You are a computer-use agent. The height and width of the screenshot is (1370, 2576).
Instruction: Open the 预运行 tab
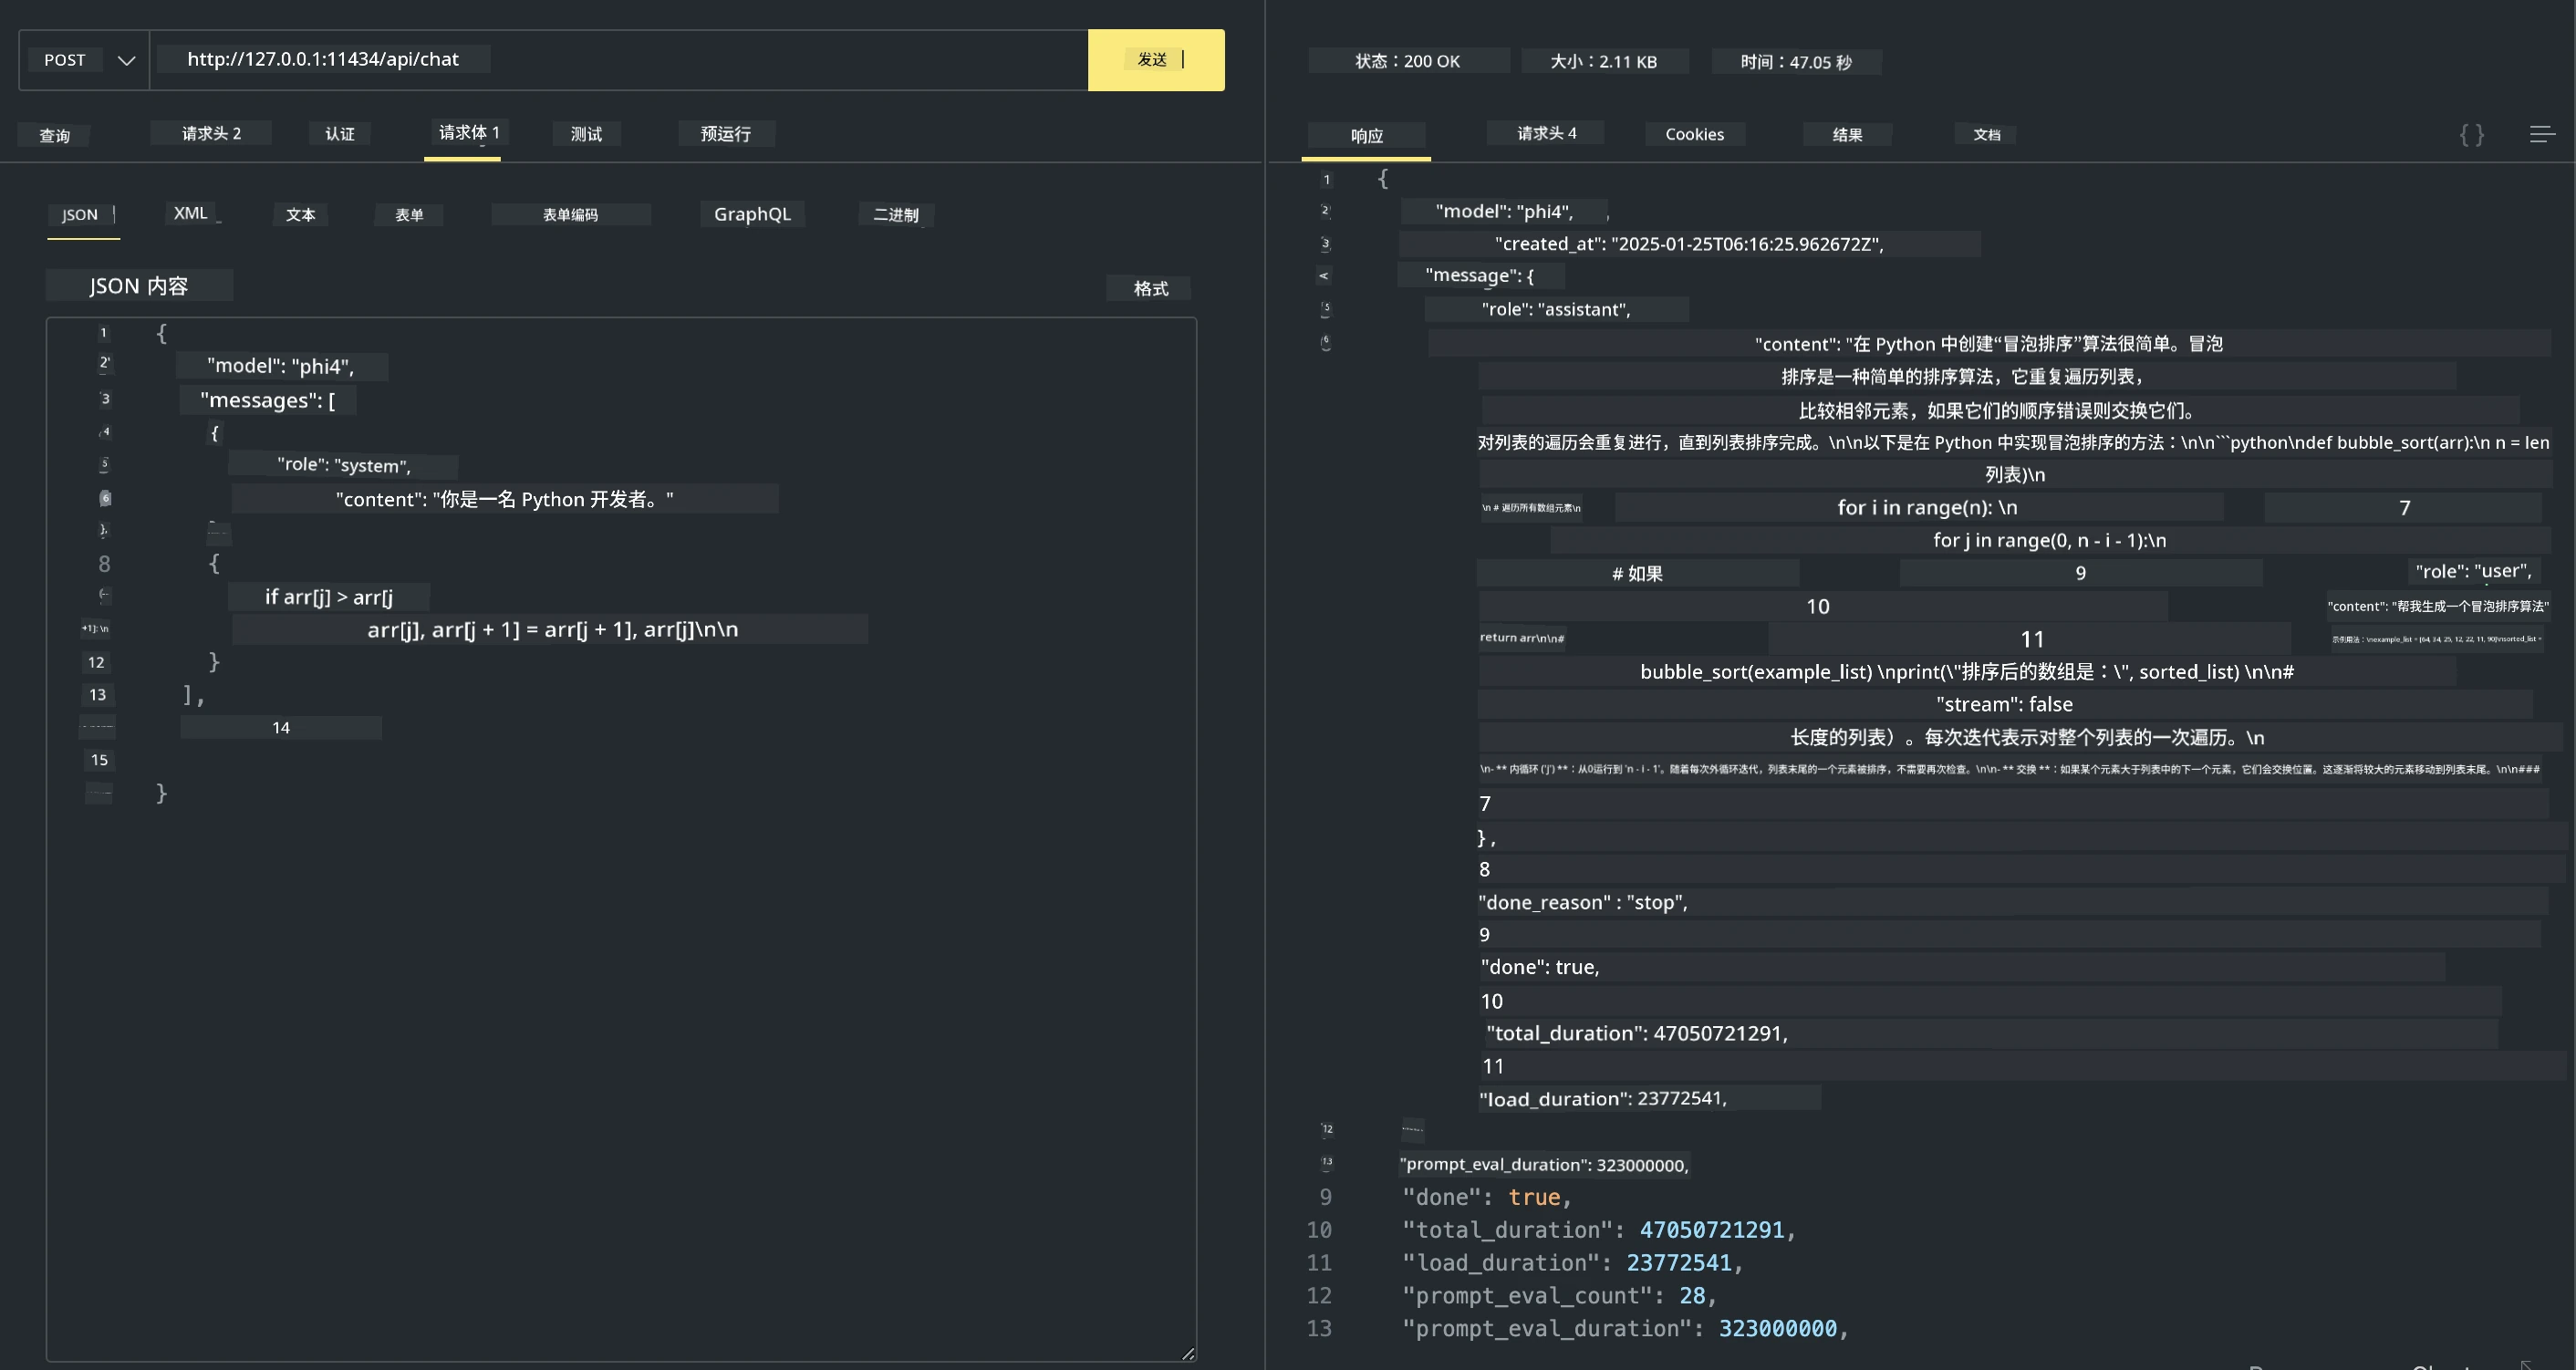726,134
